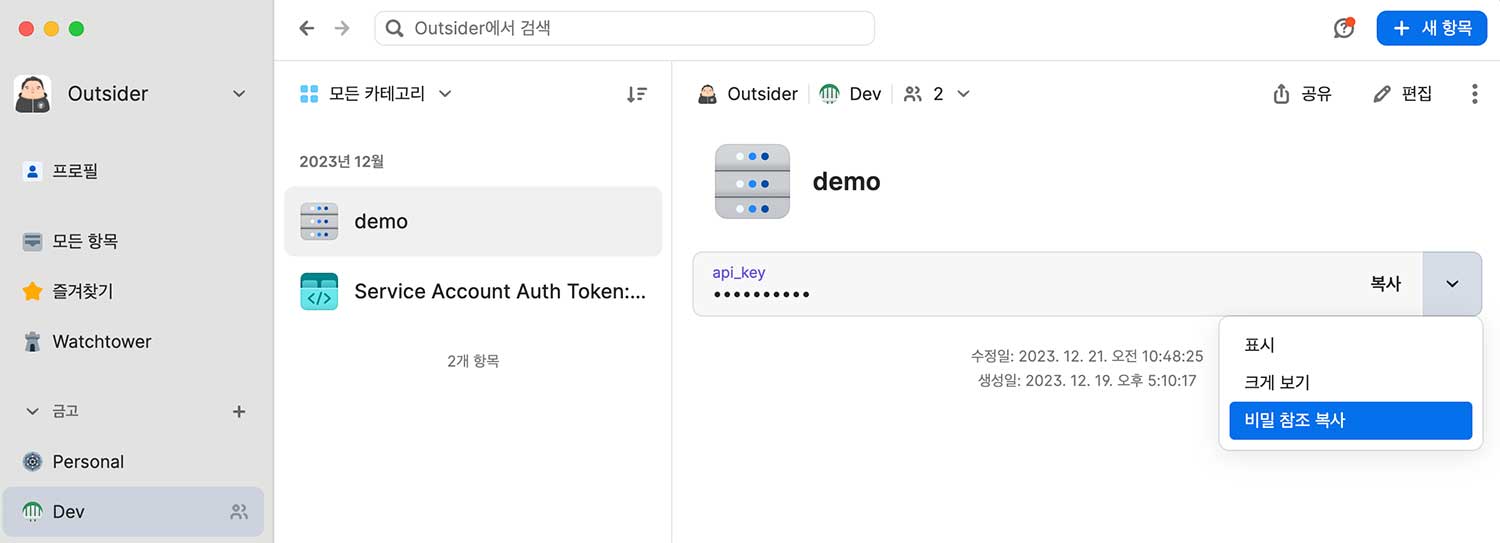Toggle the api_key field chevron dropdown
The image size is (1500, 543).
1452,284
